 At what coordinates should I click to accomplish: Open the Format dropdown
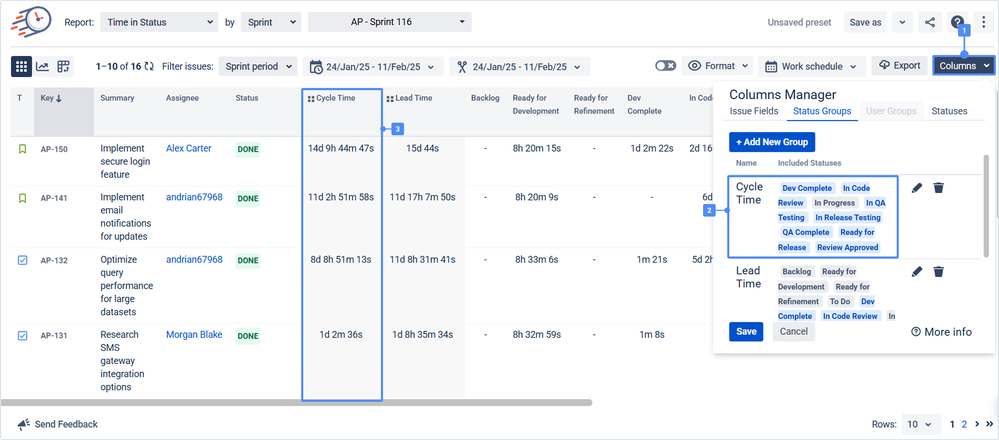click(717, 66)
